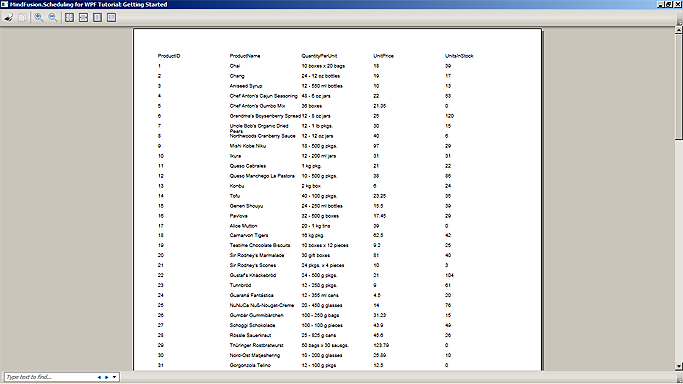683x384 pixels.
Task: Click the UnitsInStock column header text
Action: pyautogui.click(x=459, y=56)
